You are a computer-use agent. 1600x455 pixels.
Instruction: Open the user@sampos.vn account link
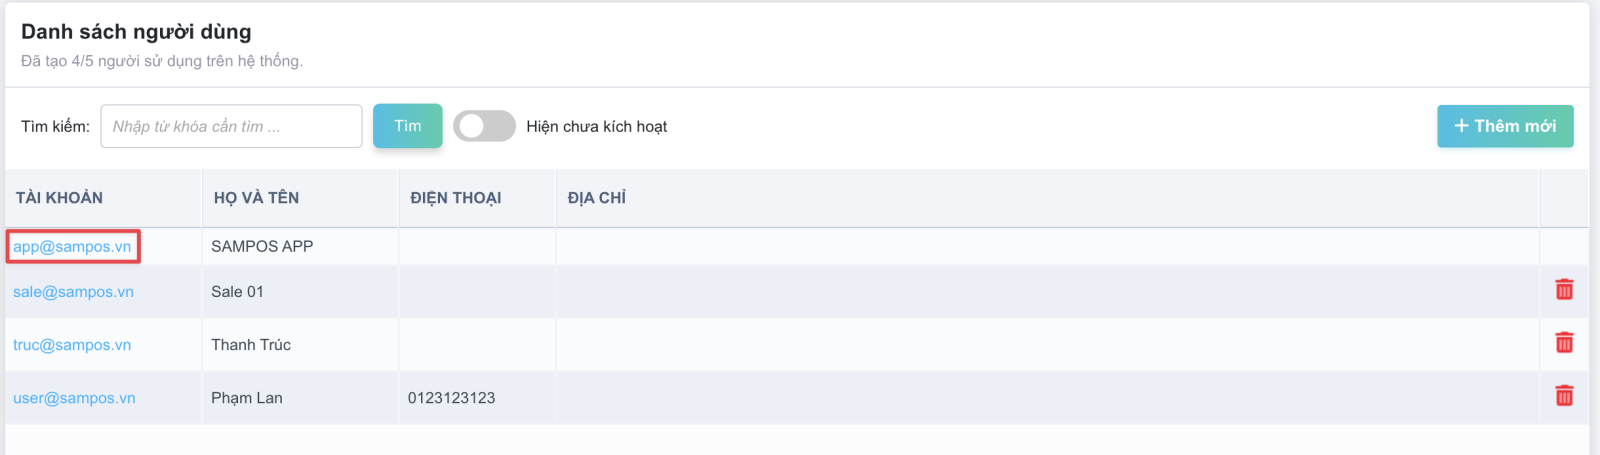(74, 398)
